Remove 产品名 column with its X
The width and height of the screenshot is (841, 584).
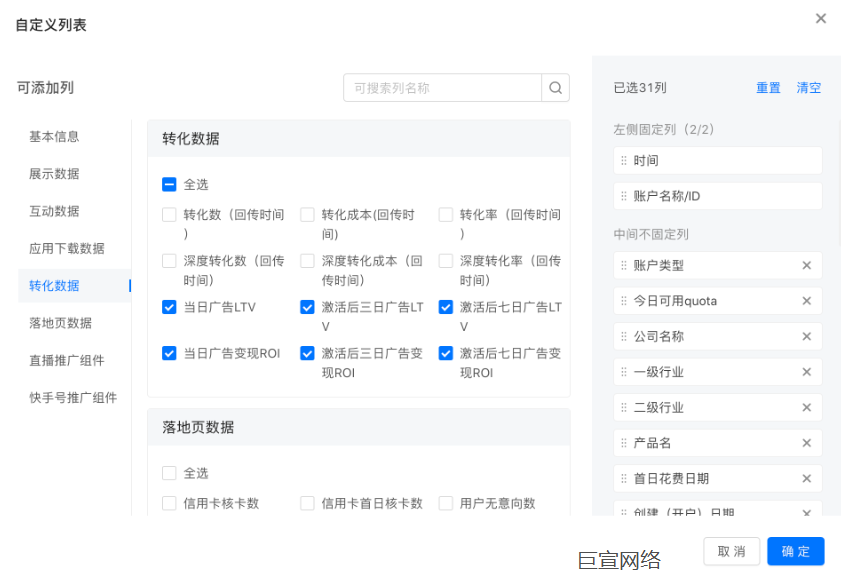tap(806, 443)
